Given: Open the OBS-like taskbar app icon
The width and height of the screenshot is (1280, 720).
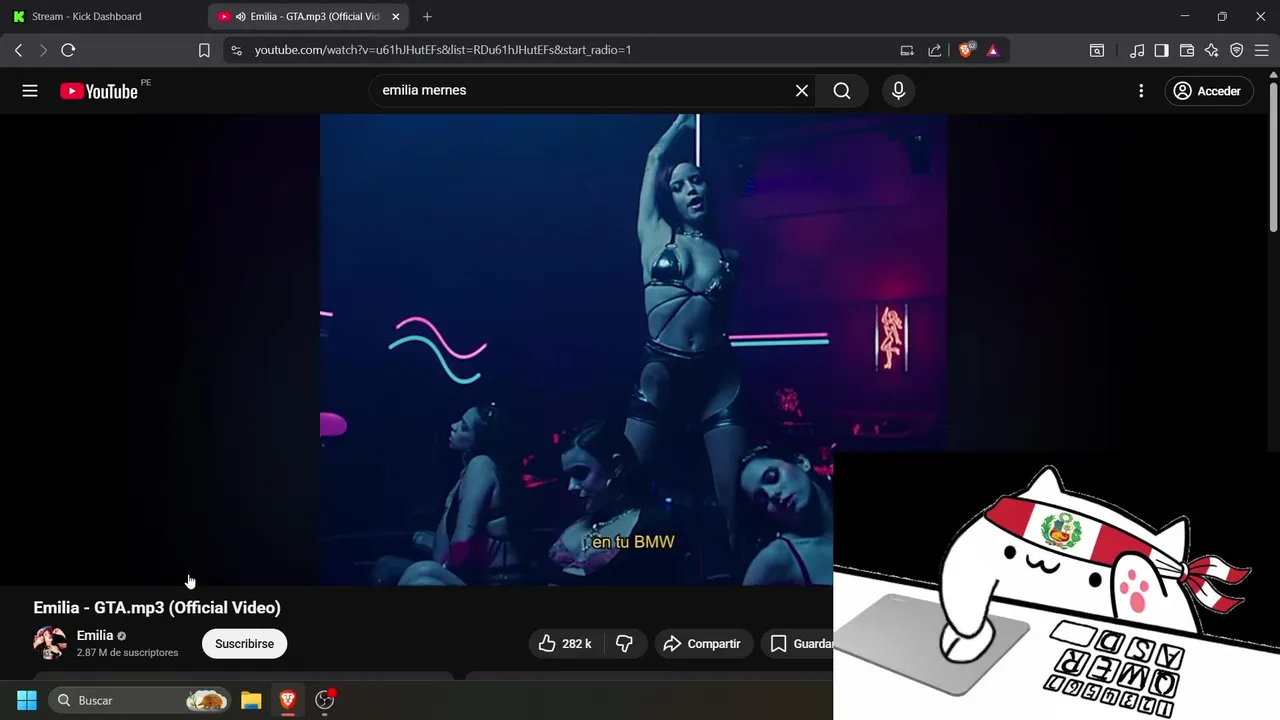Looking at the screenshot, I should click(x=325, y=700).
